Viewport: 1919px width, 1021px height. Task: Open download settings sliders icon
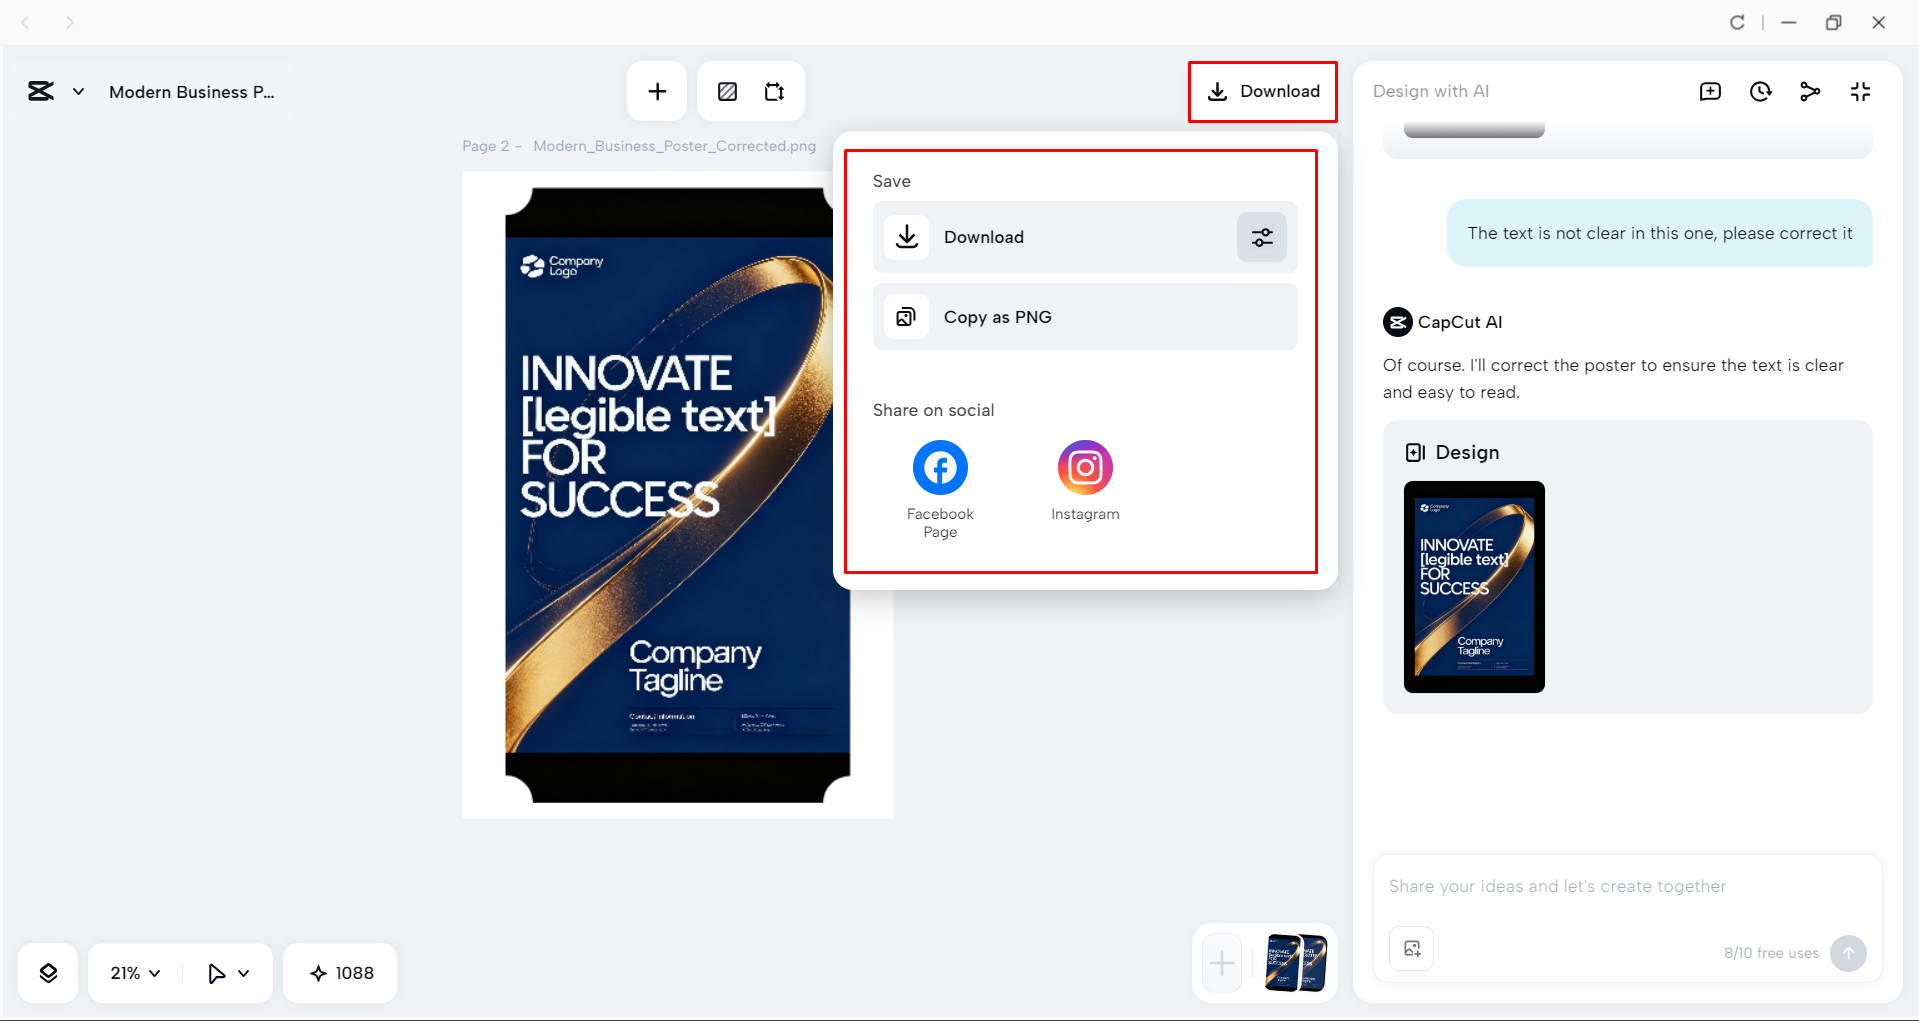pyautogui.click(x=1261, y=237)
